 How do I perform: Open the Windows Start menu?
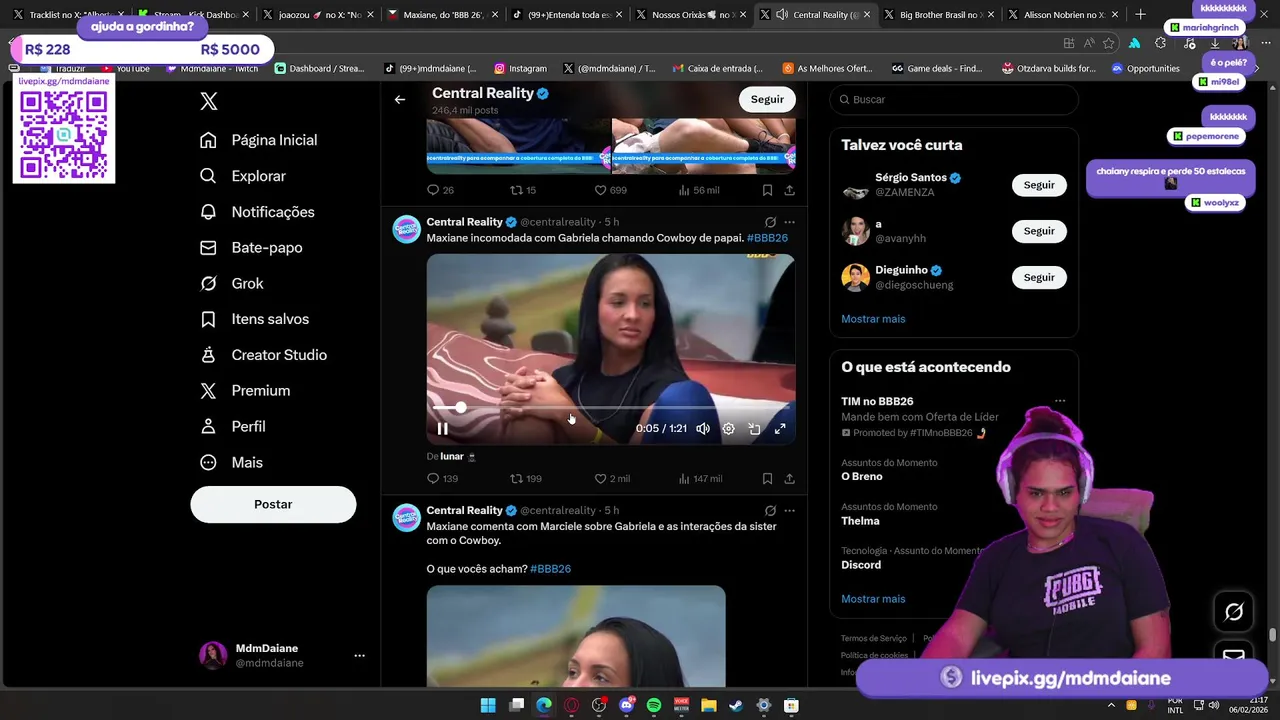click(488, 705)
